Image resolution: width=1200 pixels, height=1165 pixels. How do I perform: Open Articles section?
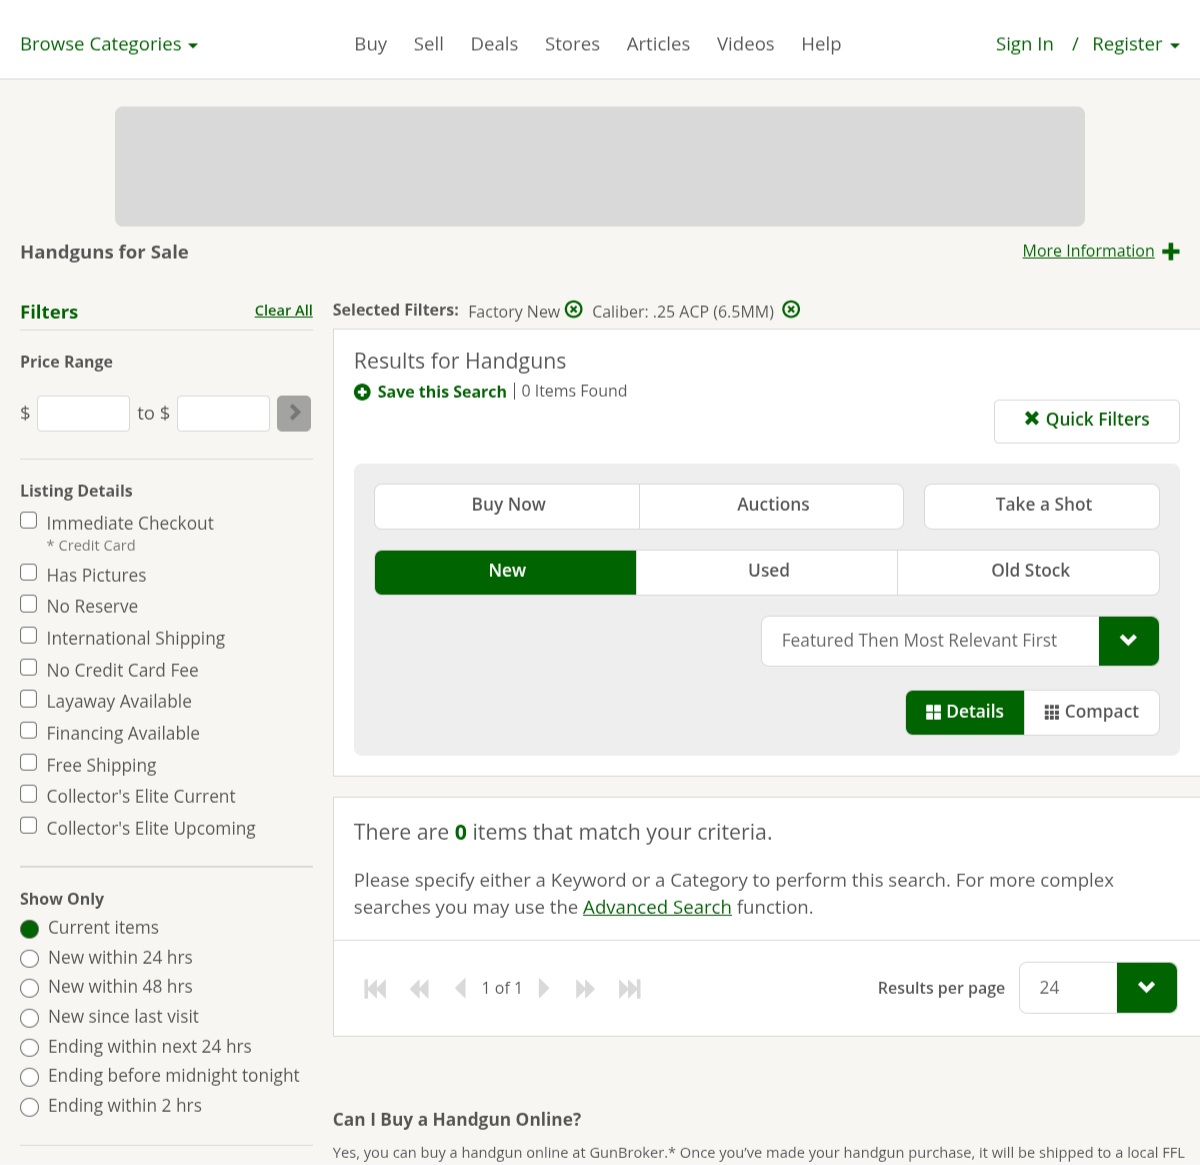coord(658,44)
